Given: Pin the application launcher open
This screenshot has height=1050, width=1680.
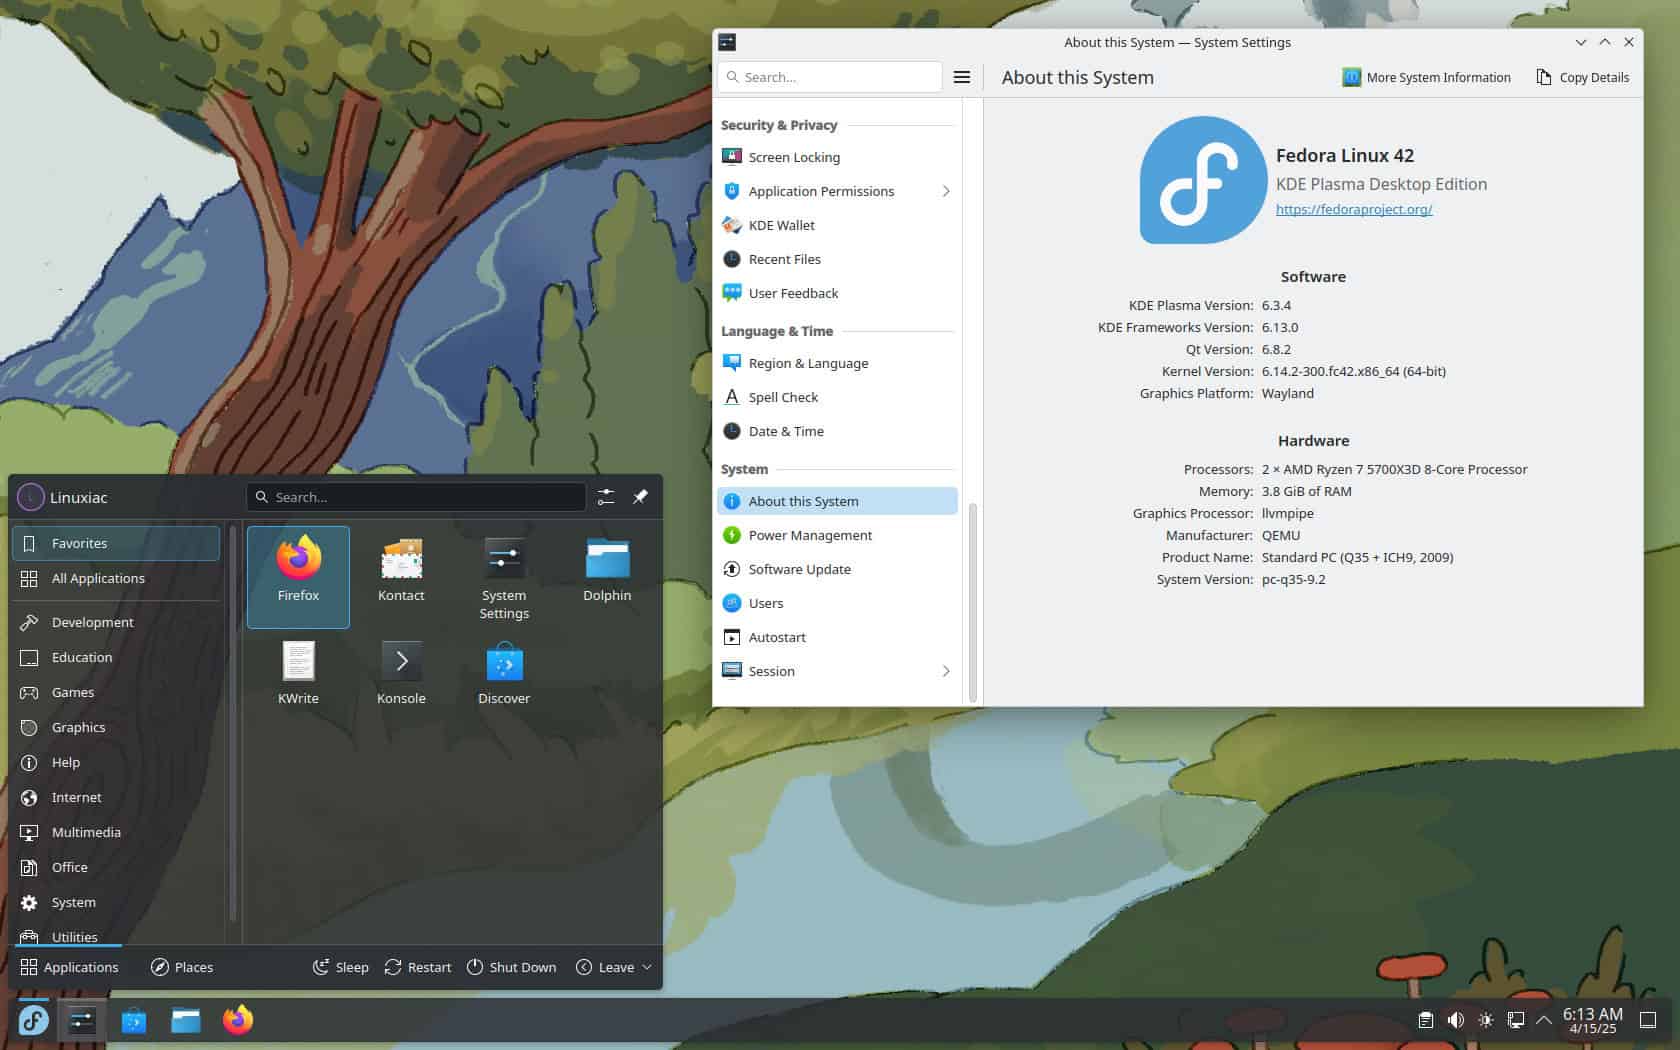Looking at the screenshot, I should (x=640, y=497).
